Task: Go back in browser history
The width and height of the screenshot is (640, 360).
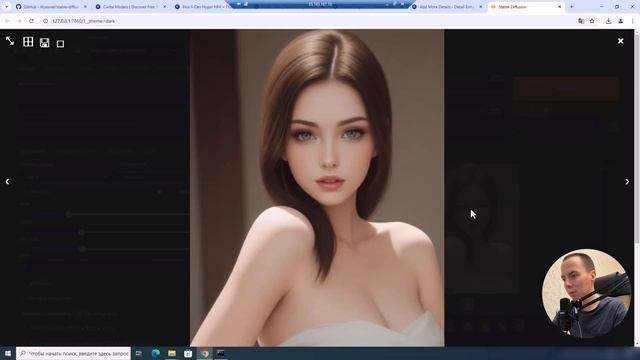Action: (x=7, y=21)
